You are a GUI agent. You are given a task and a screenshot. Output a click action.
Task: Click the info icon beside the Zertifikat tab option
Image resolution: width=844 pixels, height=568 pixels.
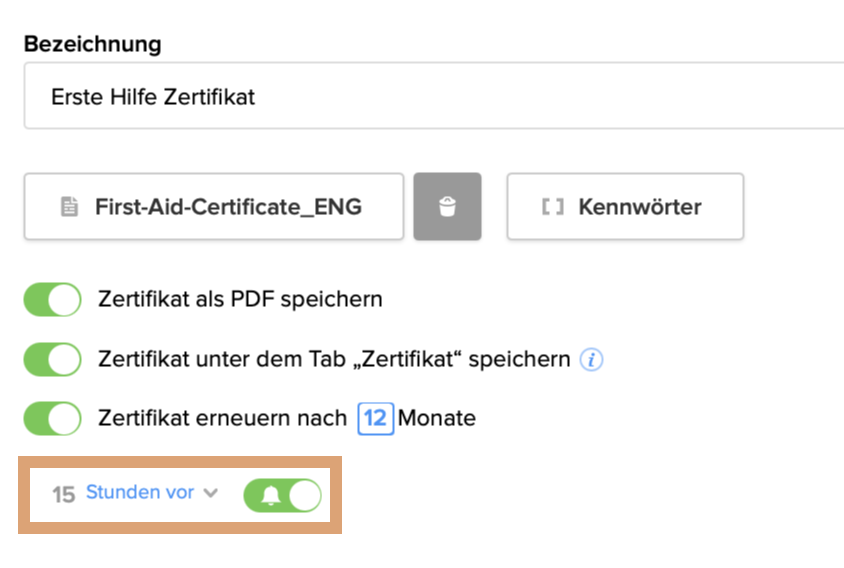tap(592, 360)
